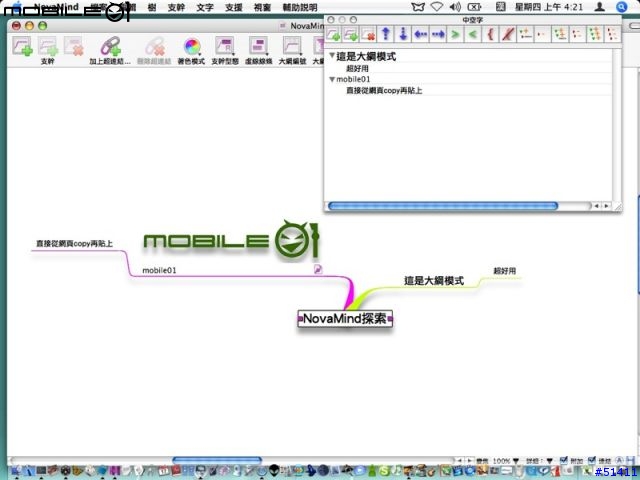Click the horizontal scrollbar in outline panel
Image resolution: width=640 pixels, height=480 pixels.
coord(443,206)
